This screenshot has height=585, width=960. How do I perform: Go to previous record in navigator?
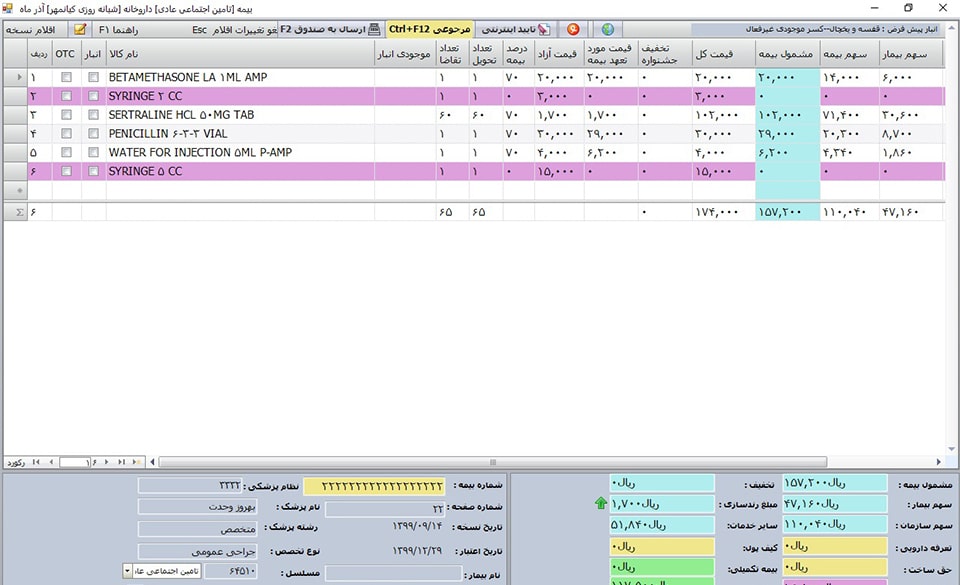(50, 462)
